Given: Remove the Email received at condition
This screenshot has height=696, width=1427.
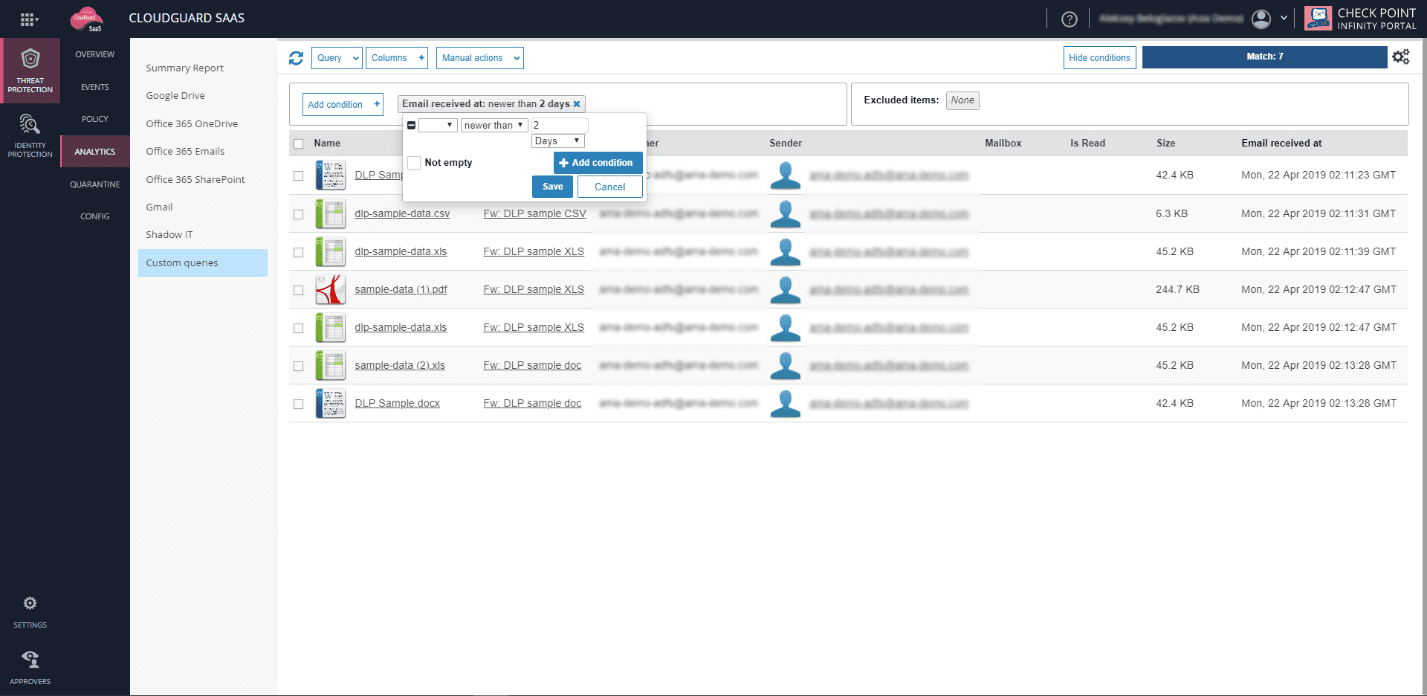Looking at the screenshot, I should 577,104.
